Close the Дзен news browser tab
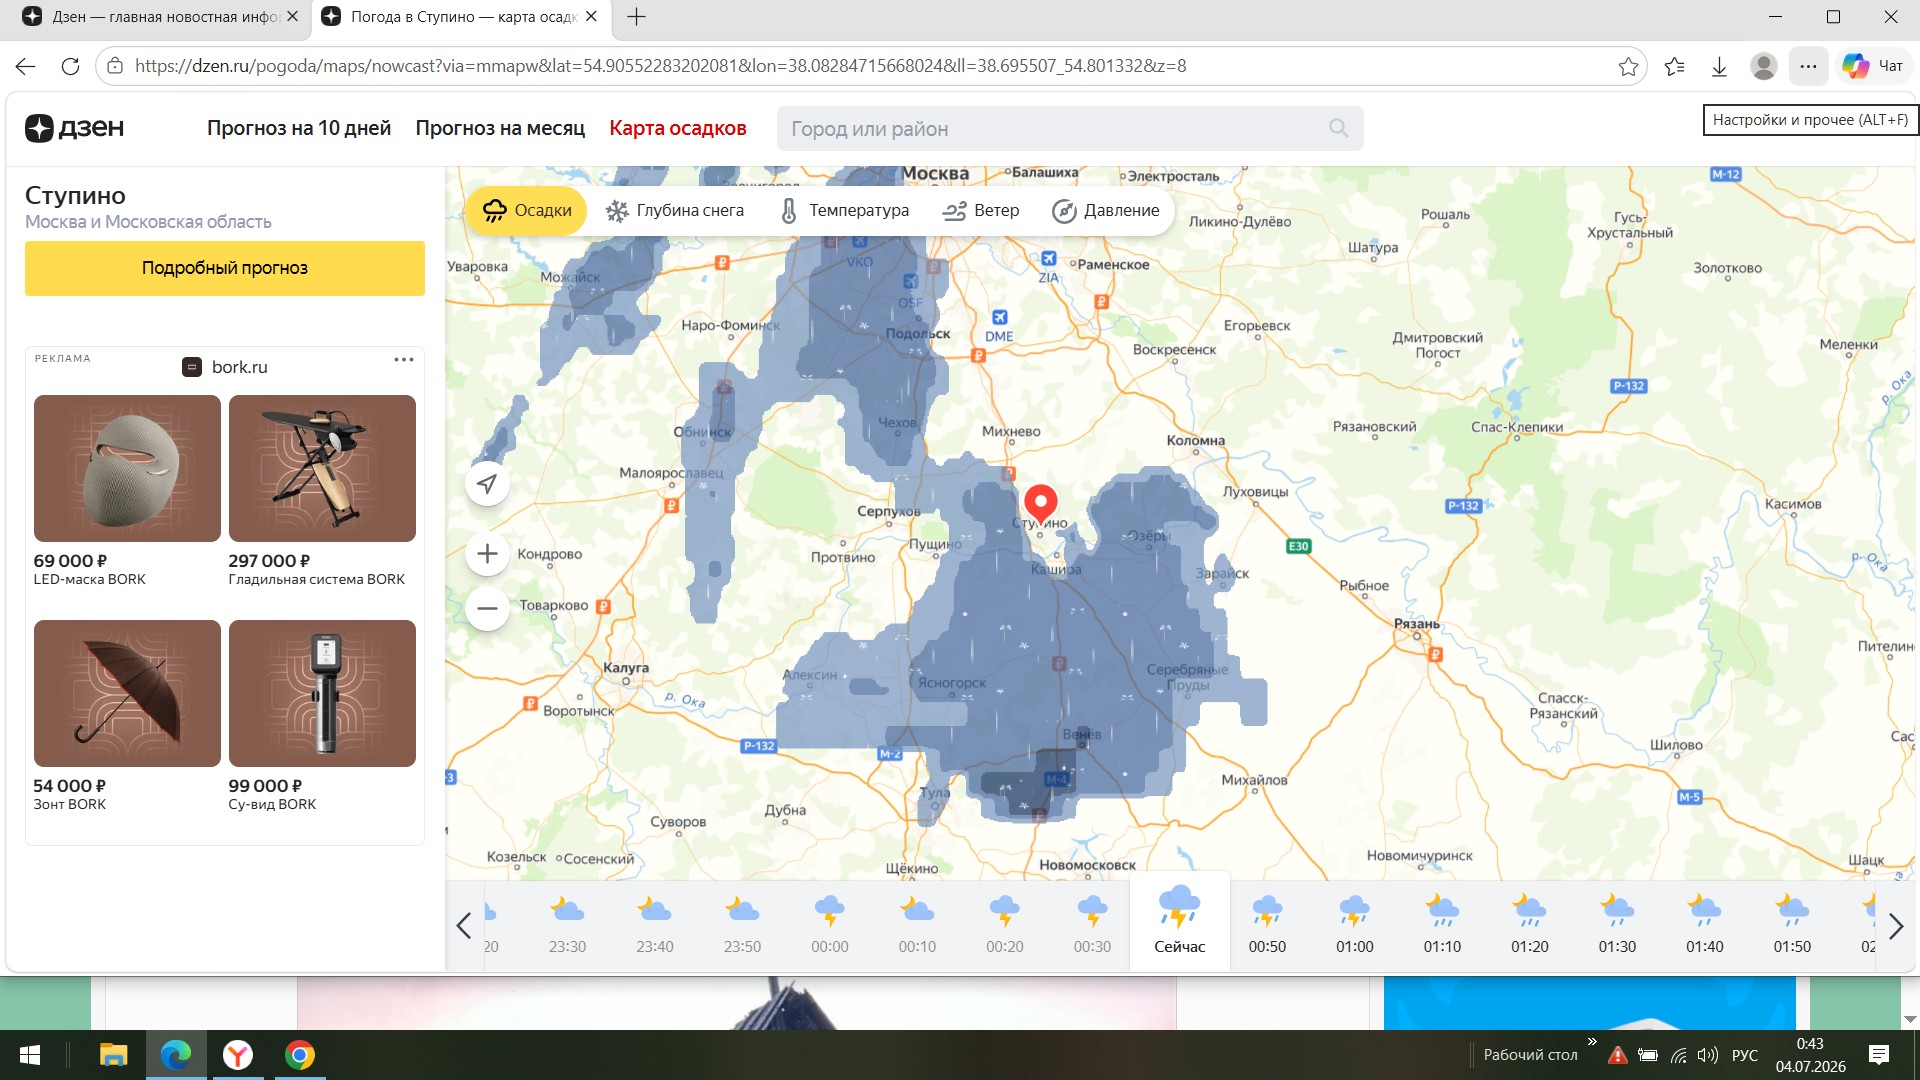 [x=292, y=17]
